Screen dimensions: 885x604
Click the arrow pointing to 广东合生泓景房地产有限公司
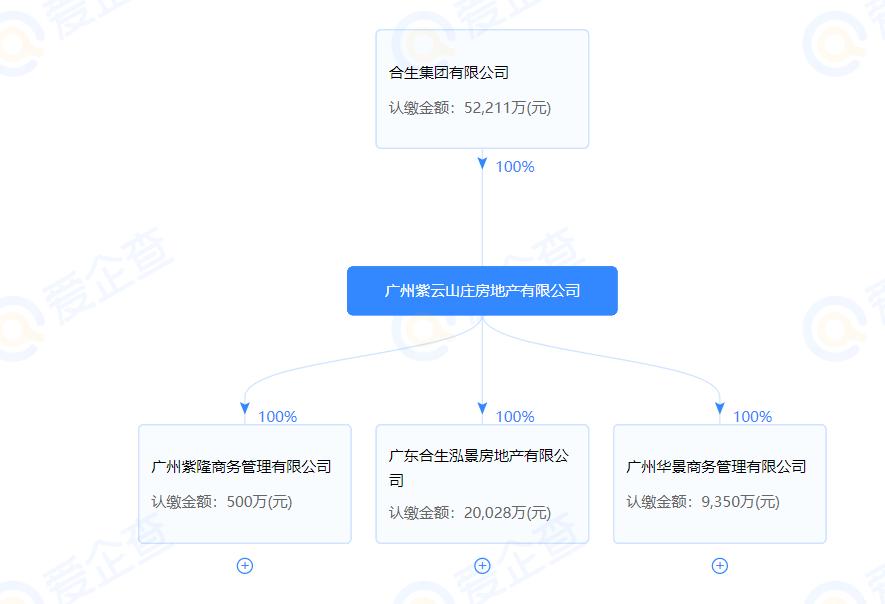click(482, 408)
